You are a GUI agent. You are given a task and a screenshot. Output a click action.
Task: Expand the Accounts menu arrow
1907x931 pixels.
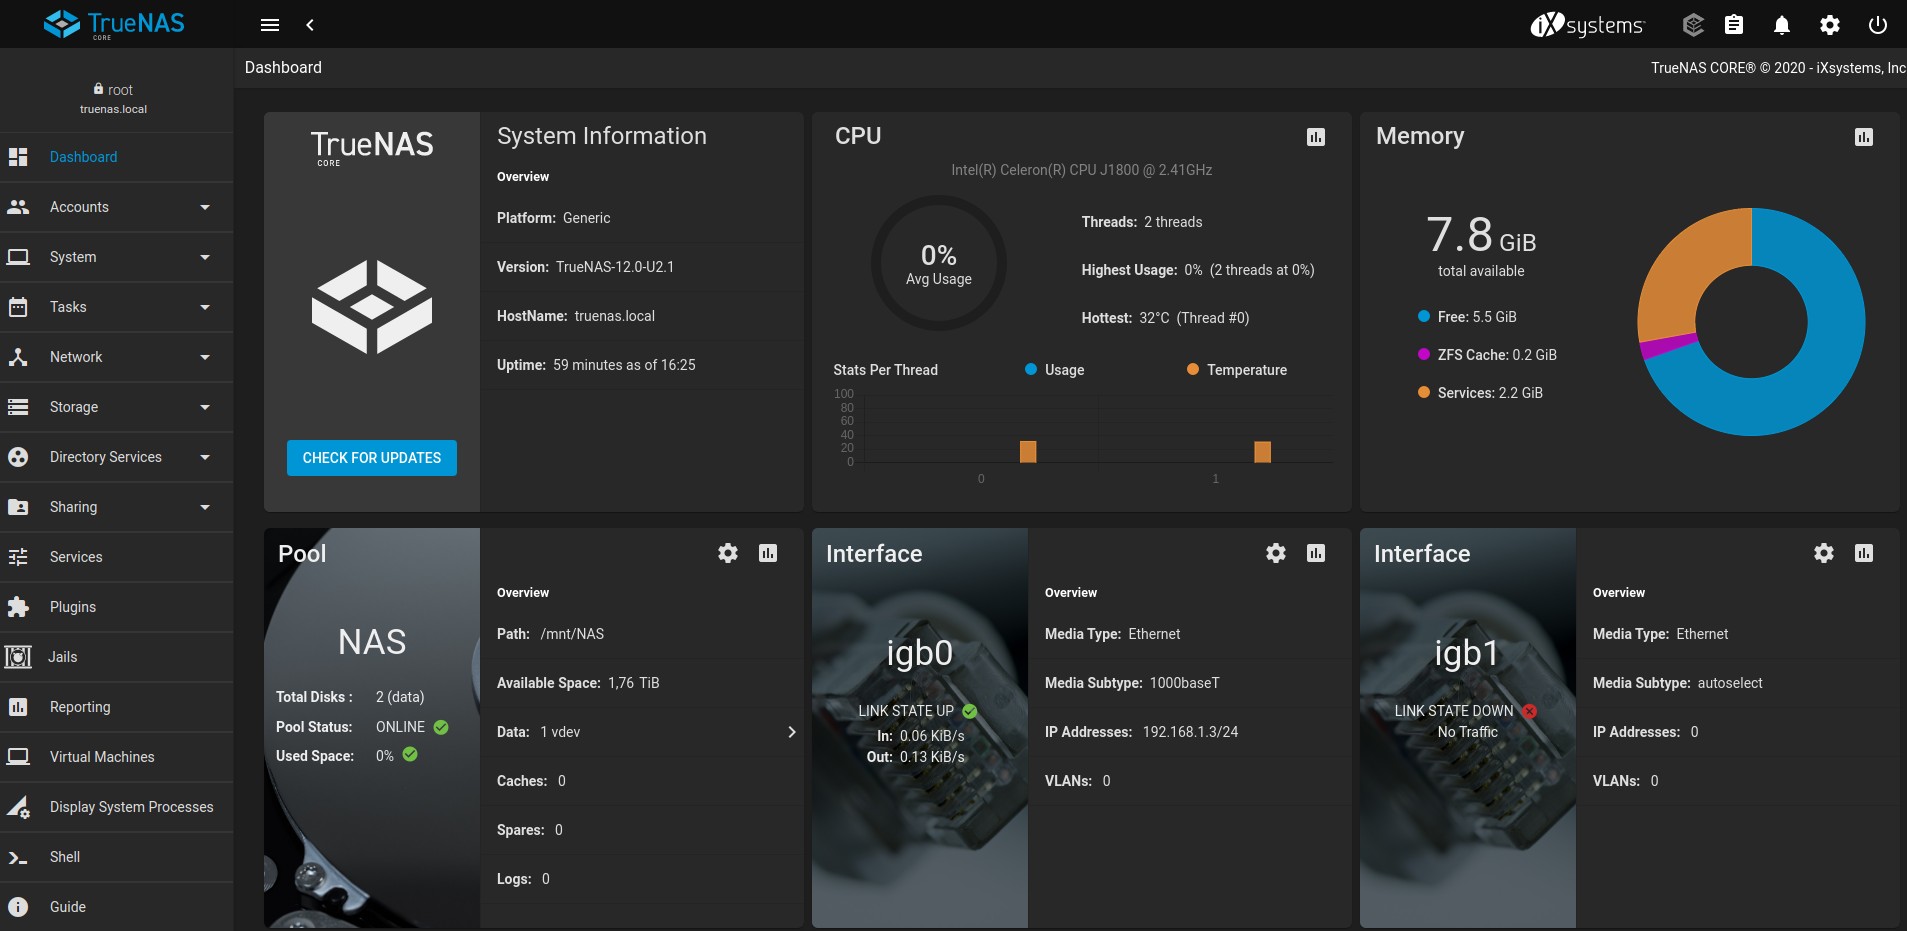coord(205,207)
